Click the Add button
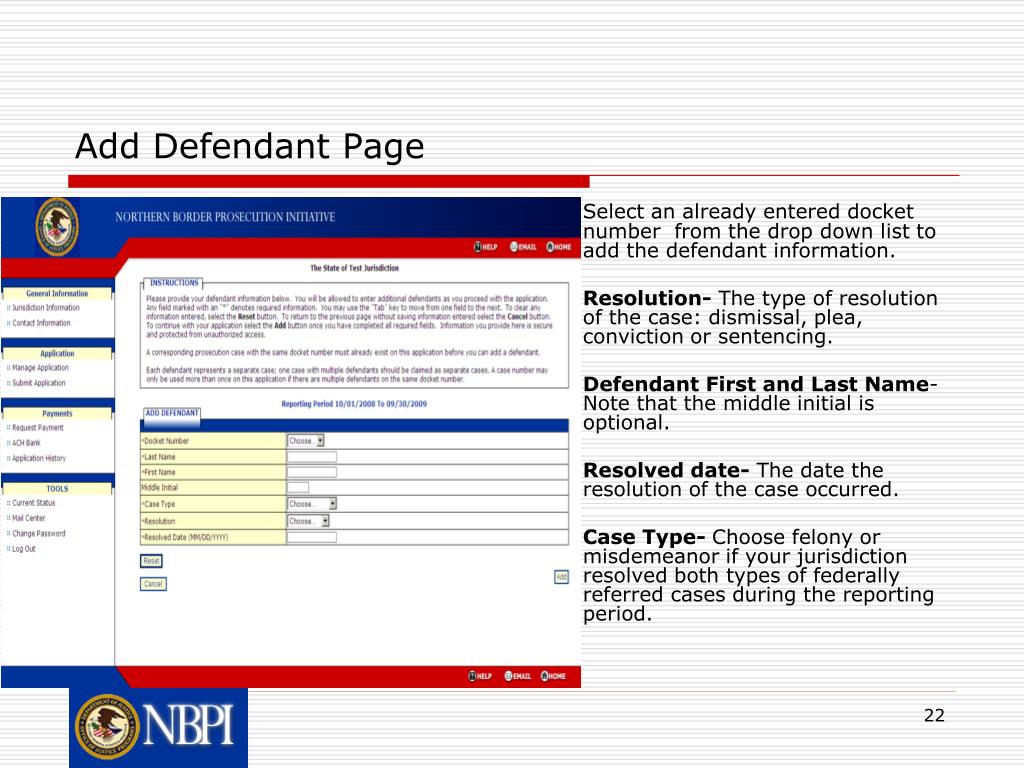This screenshot has width=1024, height=768. pos(562,577)
